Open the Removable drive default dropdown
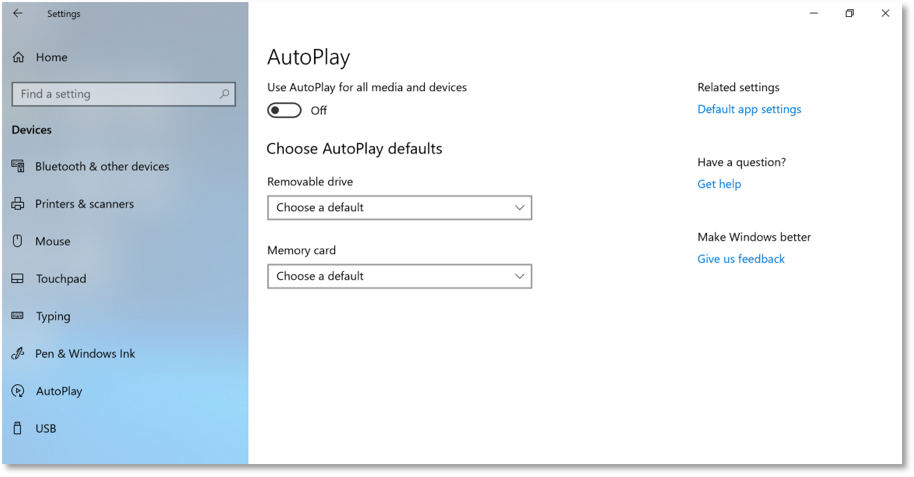Viewport: 914px width, 477px height. pos(399,208)
